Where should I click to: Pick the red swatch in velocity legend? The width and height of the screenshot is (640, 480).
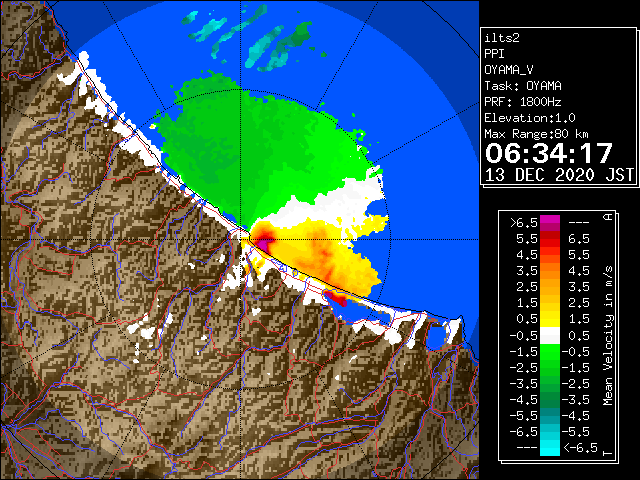(x=550, y=241)
